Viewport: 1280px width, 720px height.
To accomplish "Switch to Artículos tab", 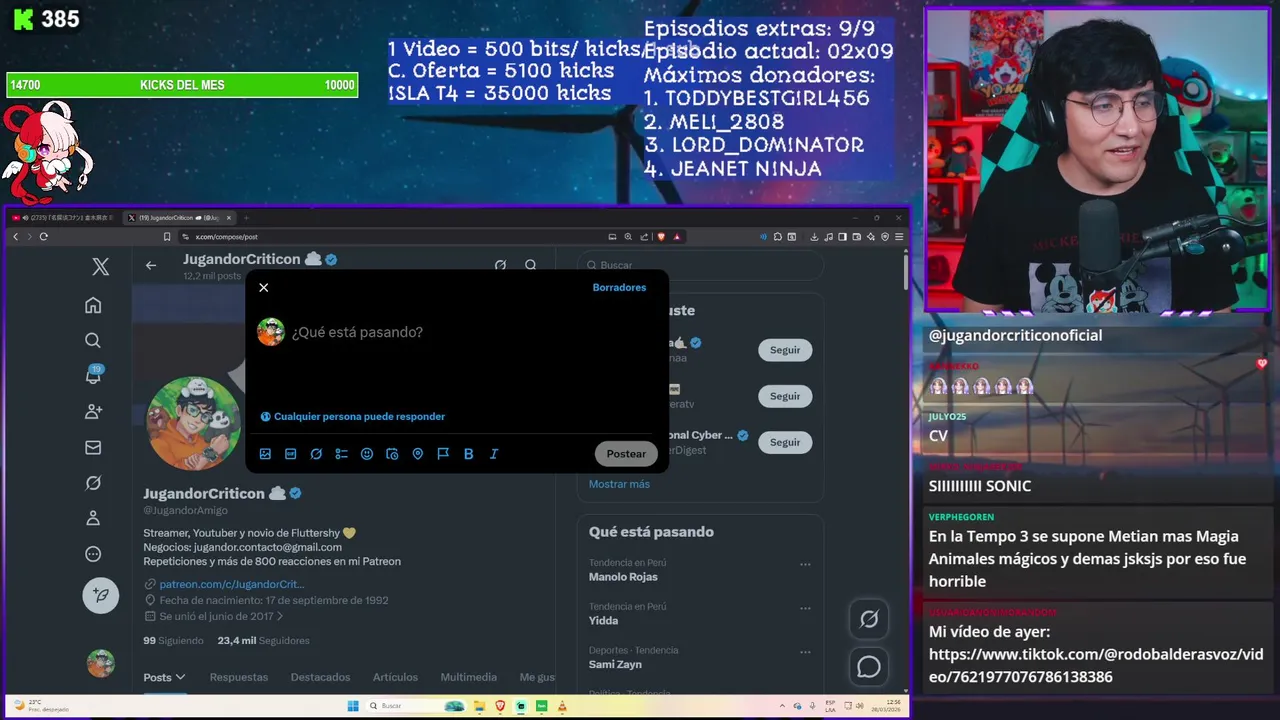I will [x=395, y=677].
